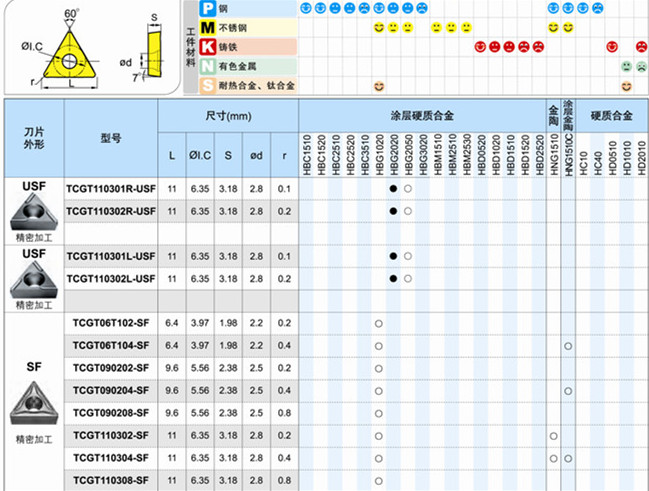The height and width of the screenshot is (491, 649).
Task: Click the 刀片外形 header cell
Action: click(34, 138)
